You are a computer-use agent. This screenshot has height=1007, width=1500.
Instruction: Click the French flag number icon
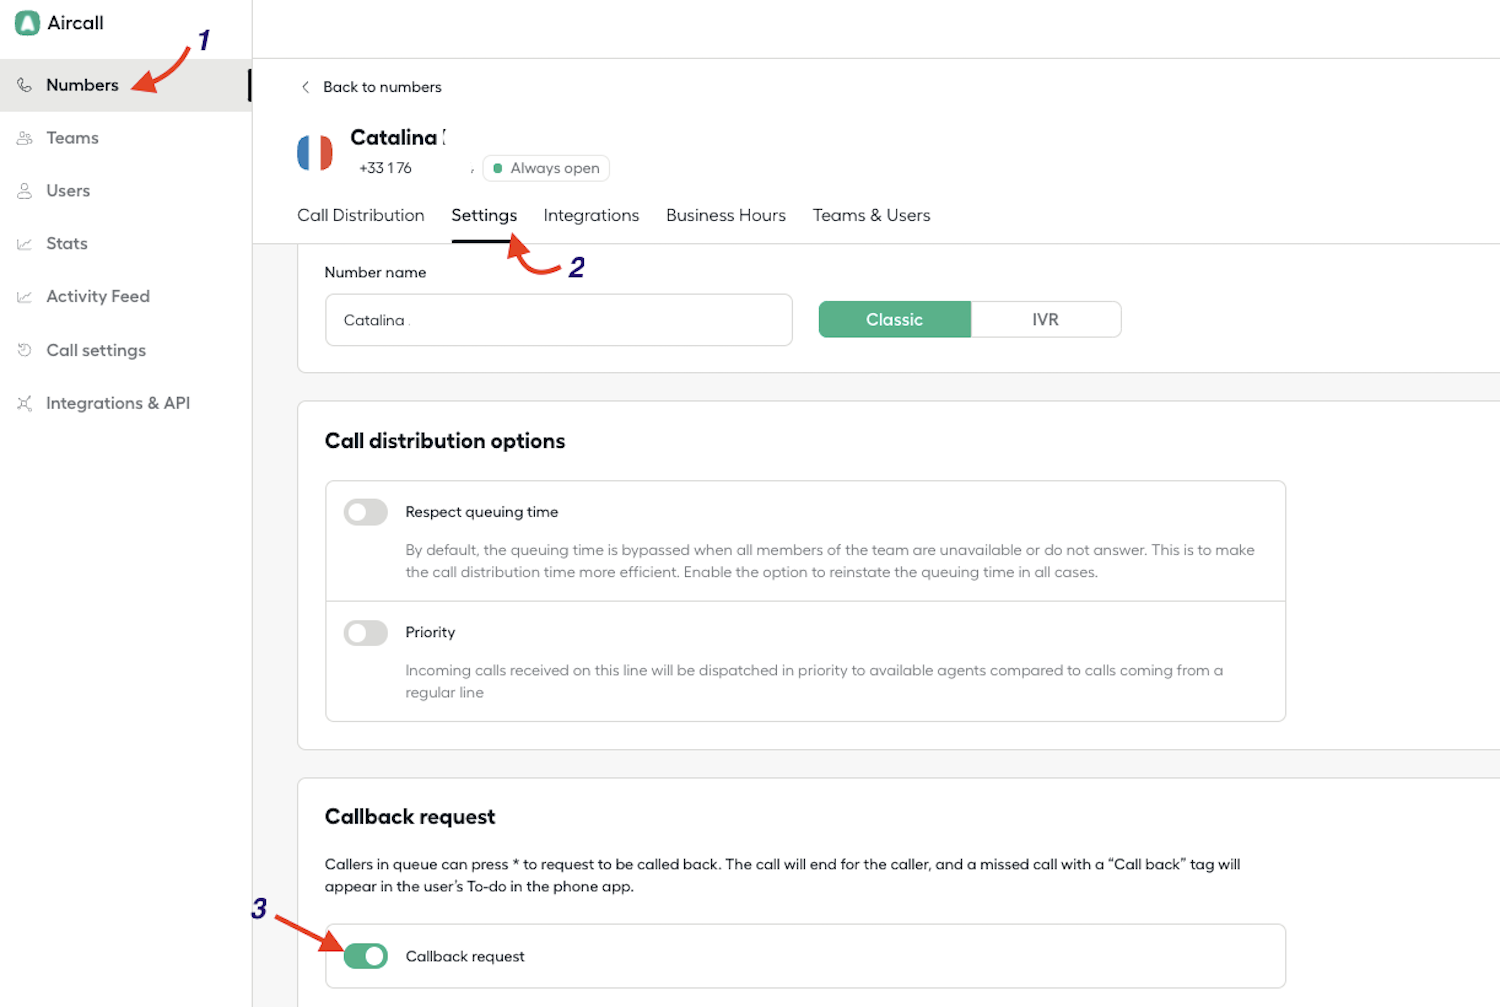(315, 153)
